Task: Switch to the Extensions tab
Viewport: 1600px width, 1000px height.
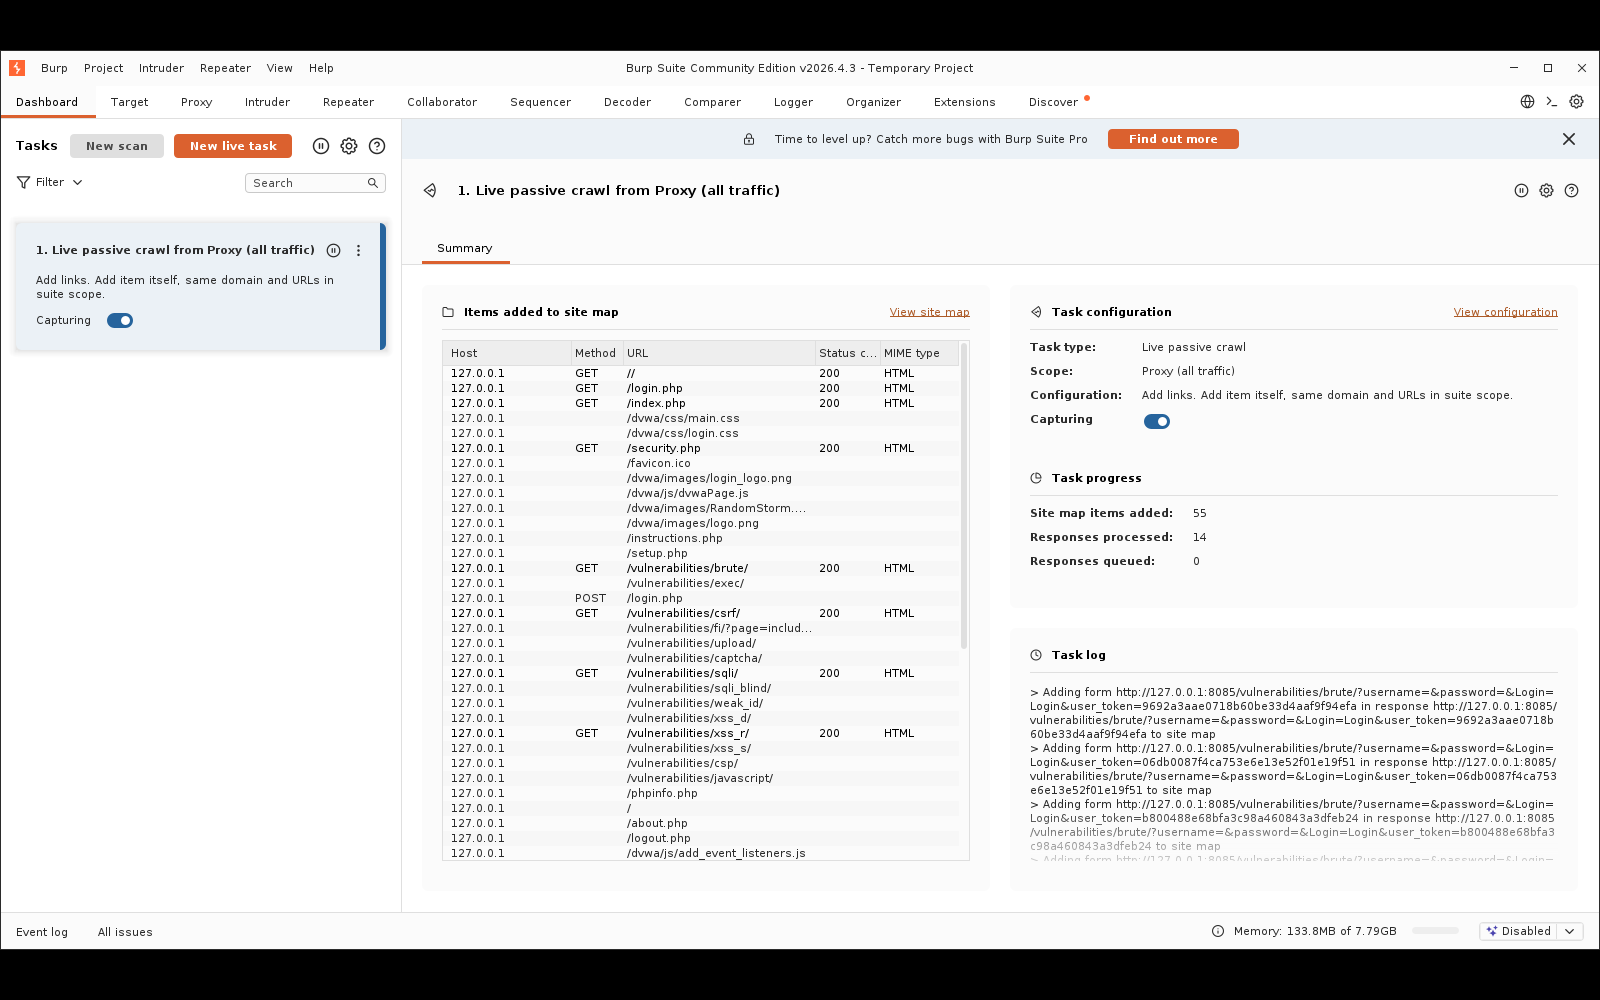Action: pos(964,102)
